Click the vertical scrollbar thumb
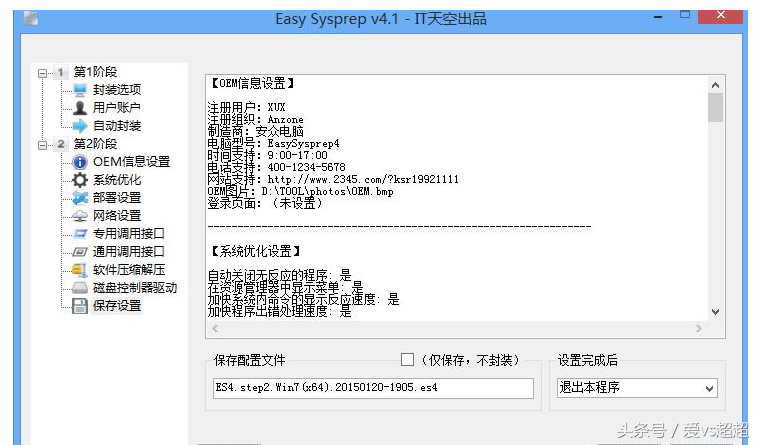The image size is (760, 445). (715, 108)
